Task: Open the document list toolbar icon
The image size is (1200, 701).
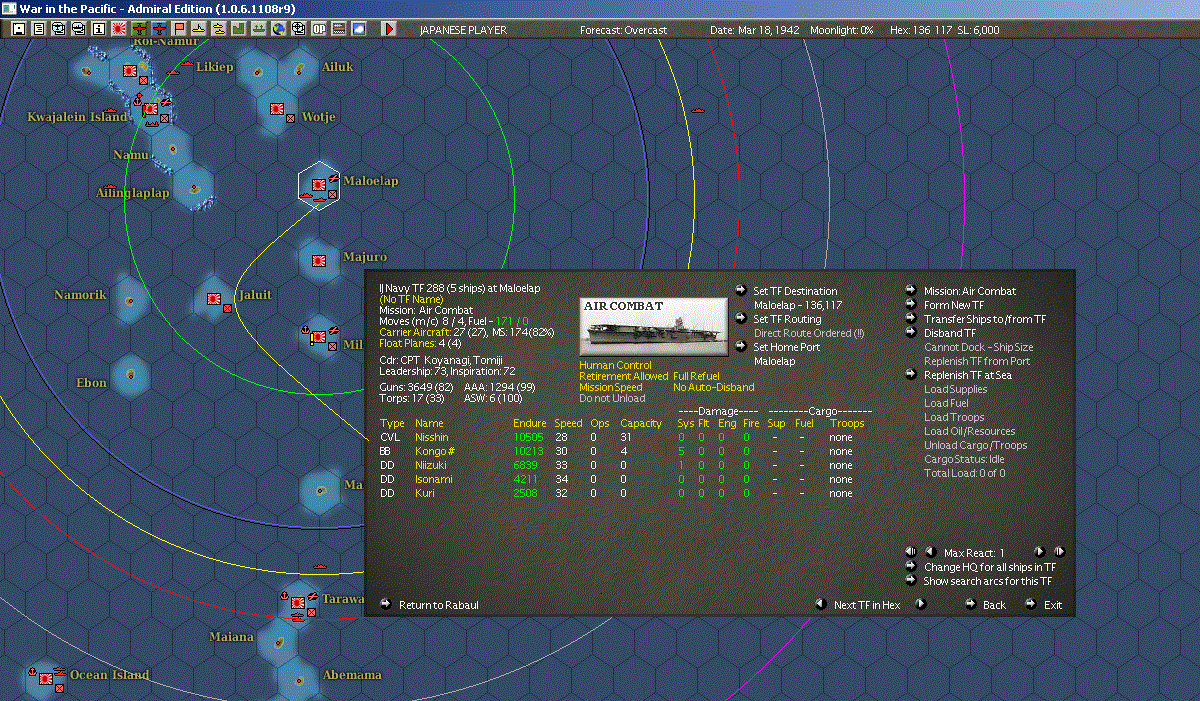Action: coord(38,29)
